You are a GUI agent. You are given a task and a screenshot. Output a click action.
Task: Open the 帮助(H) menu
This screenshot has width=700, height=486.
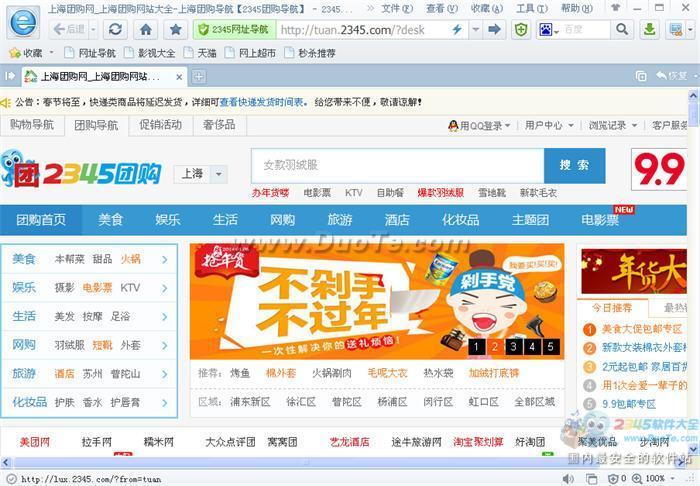pyautogui.click(x=577, y=8)
